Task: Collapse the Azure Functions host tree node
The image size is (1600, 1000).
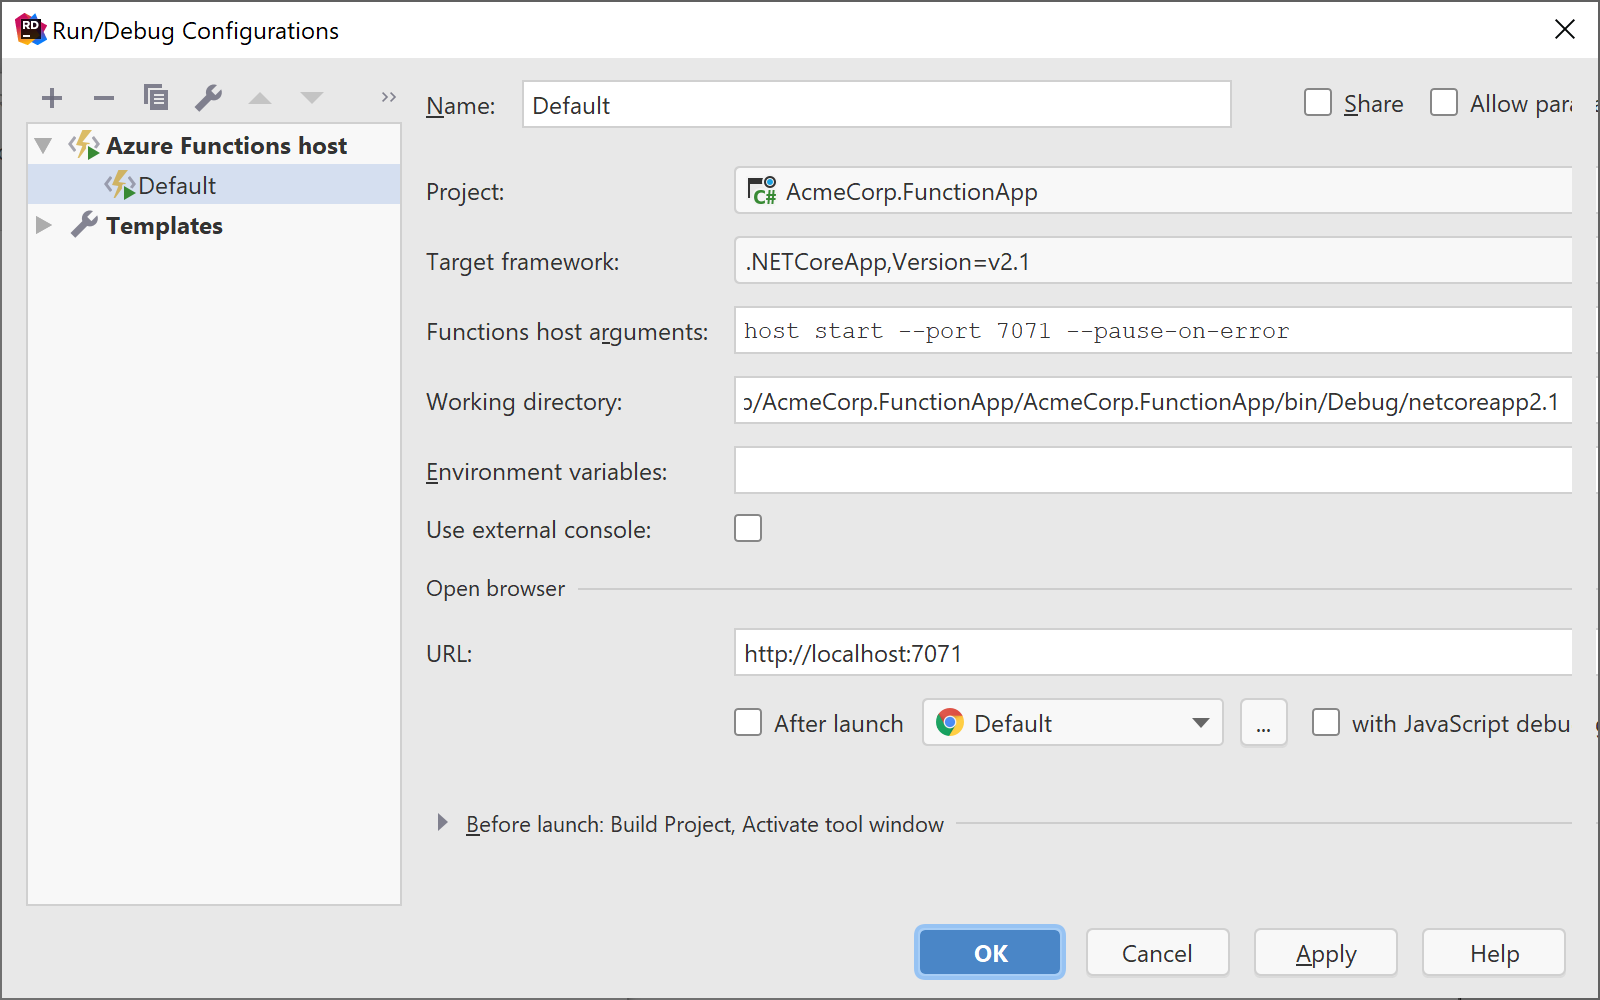Action: coord(43,145)
